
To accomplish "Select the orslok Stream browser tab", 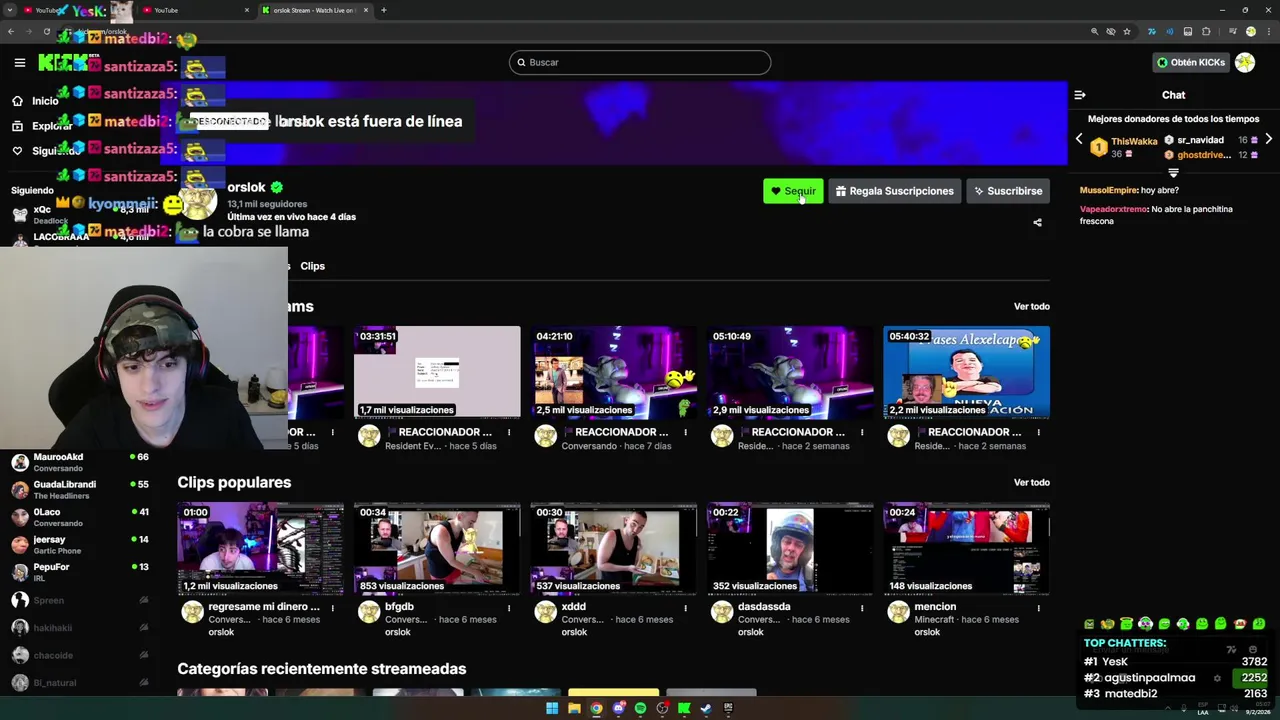I will click(x=315, y=10).
